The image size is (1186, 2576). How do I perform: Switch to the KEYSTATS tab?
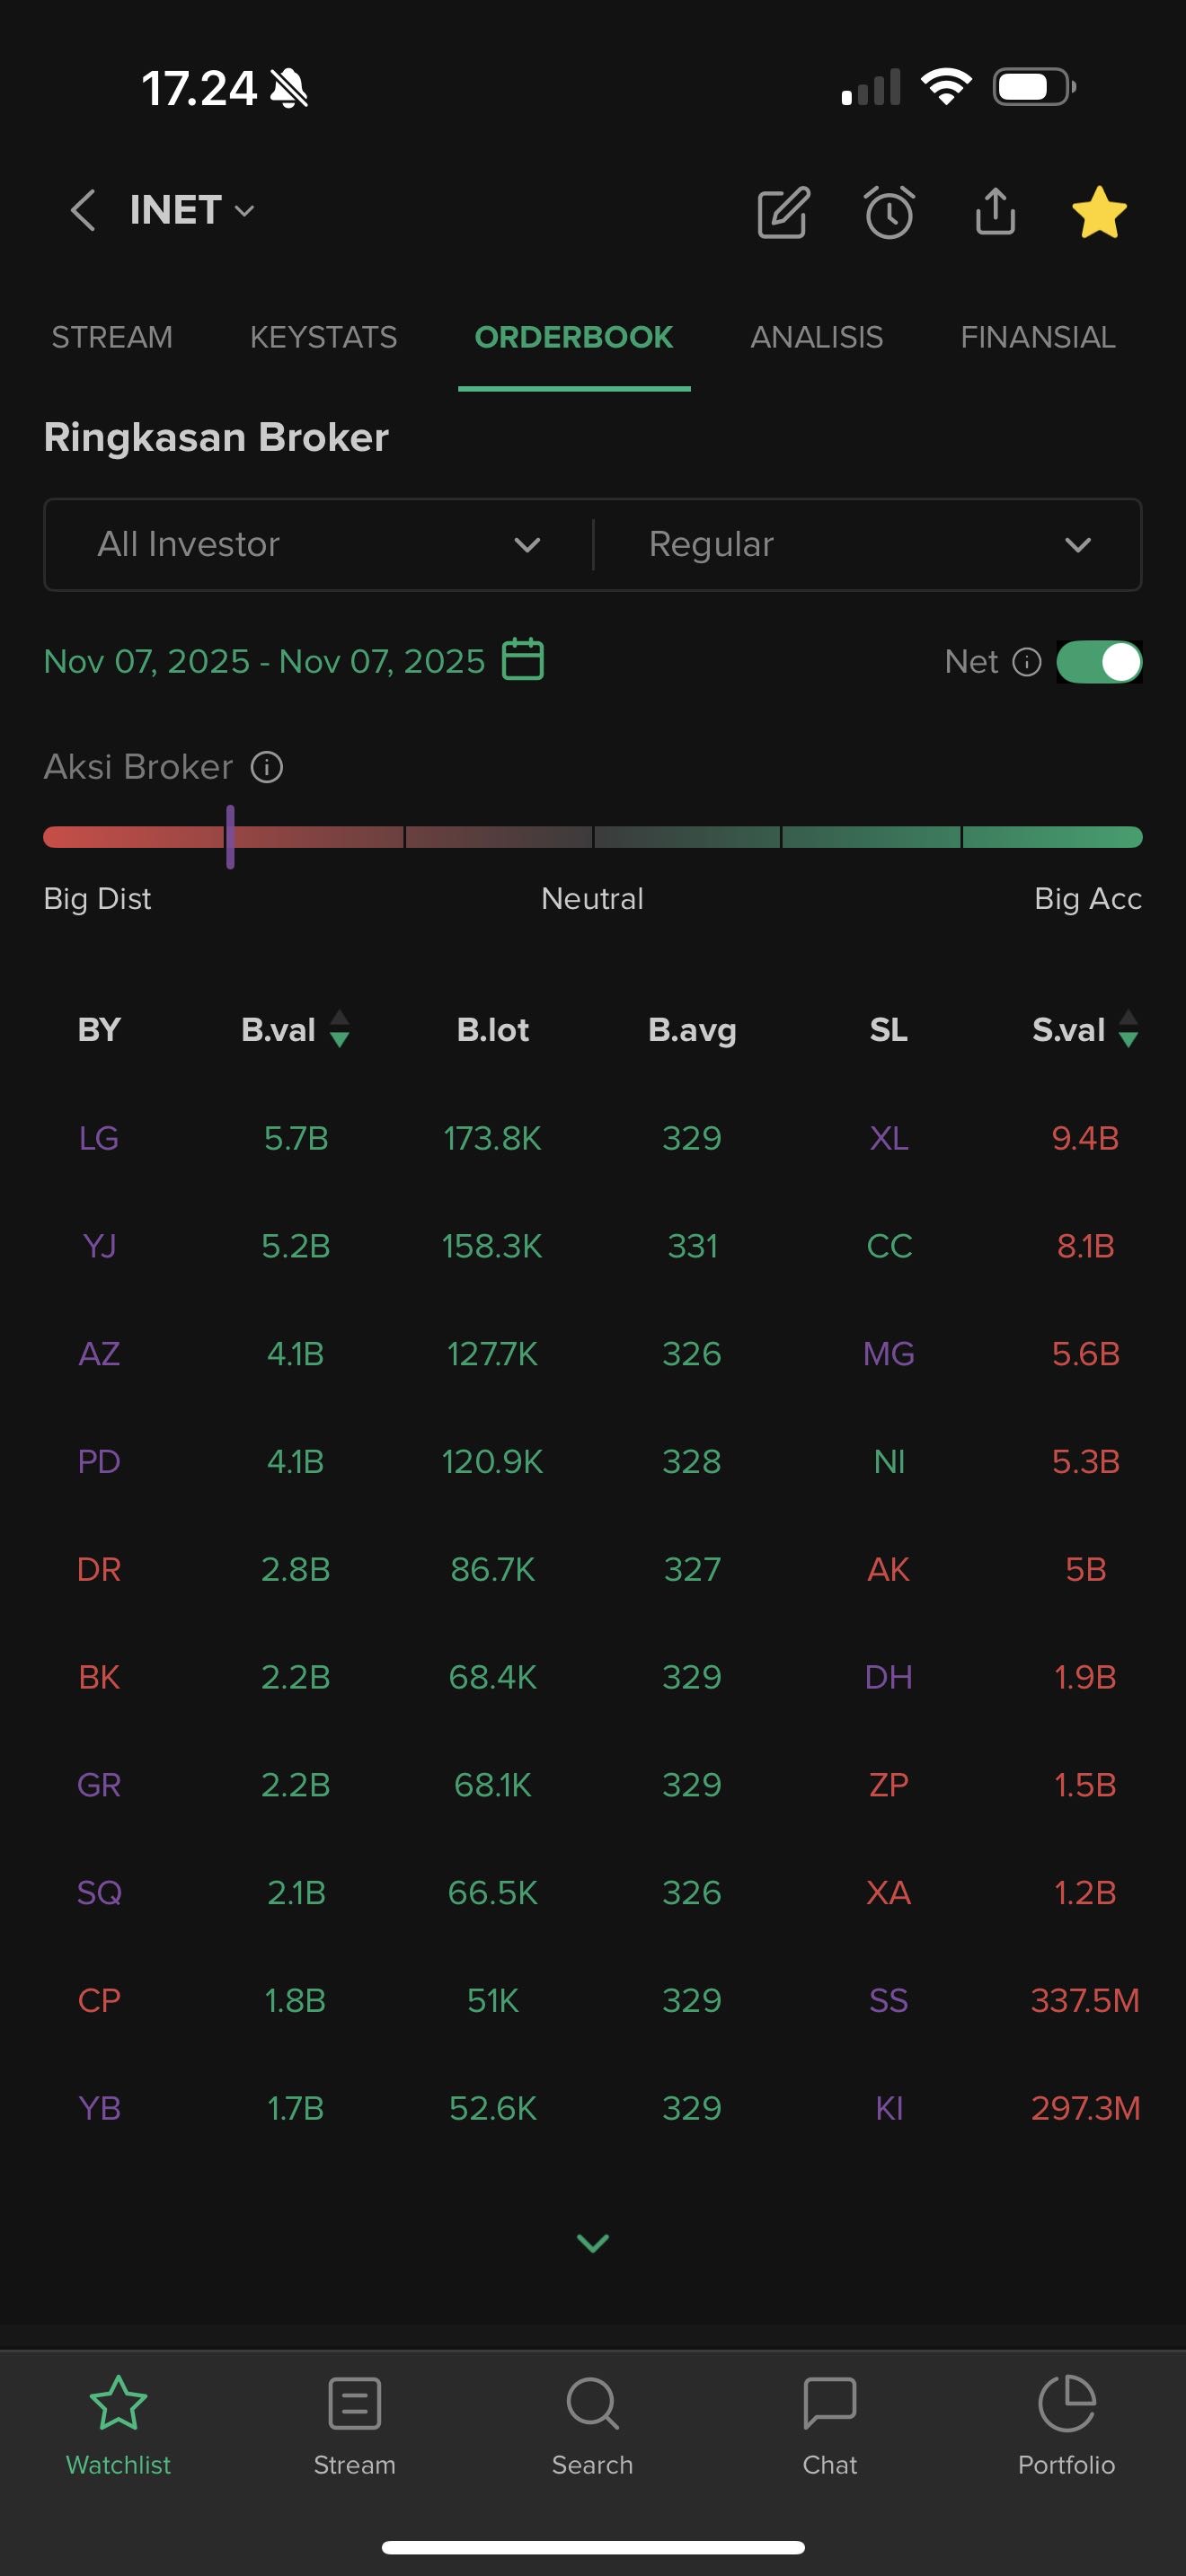coord(323,338)
